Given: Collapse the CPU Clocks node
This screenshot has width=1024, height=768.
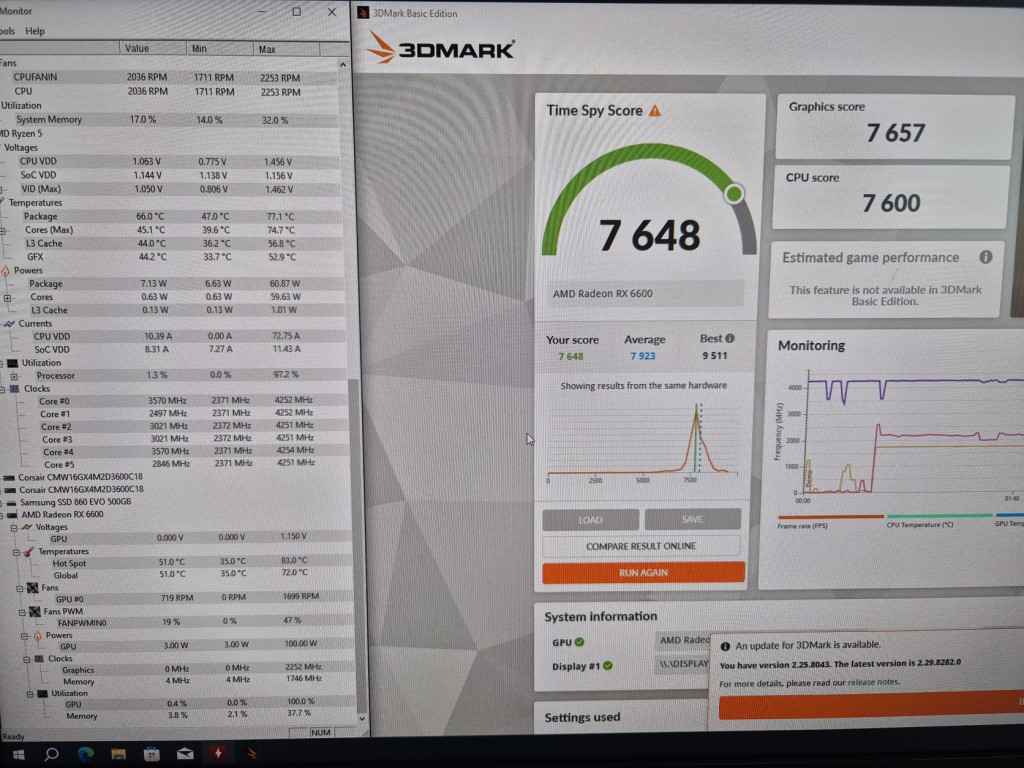Looking at the screenshot, I should (x=3, y=389).
